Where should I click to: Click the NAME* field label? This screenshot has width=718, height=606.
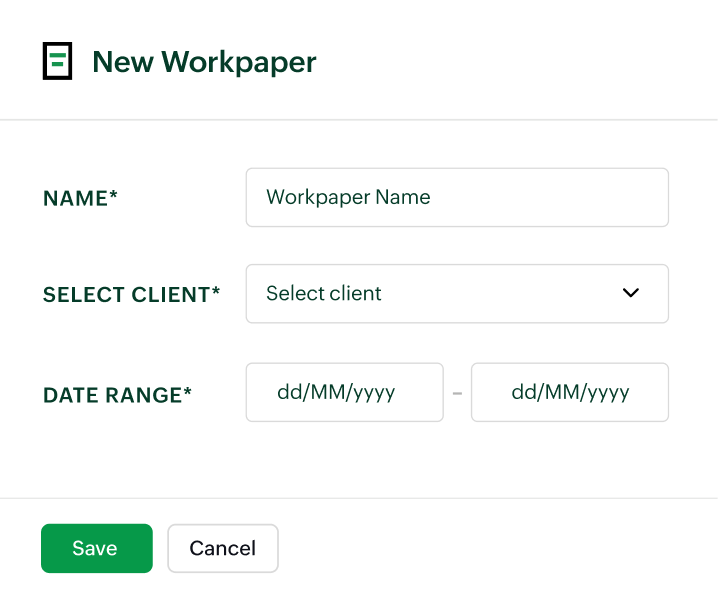(x=81, y=198)
